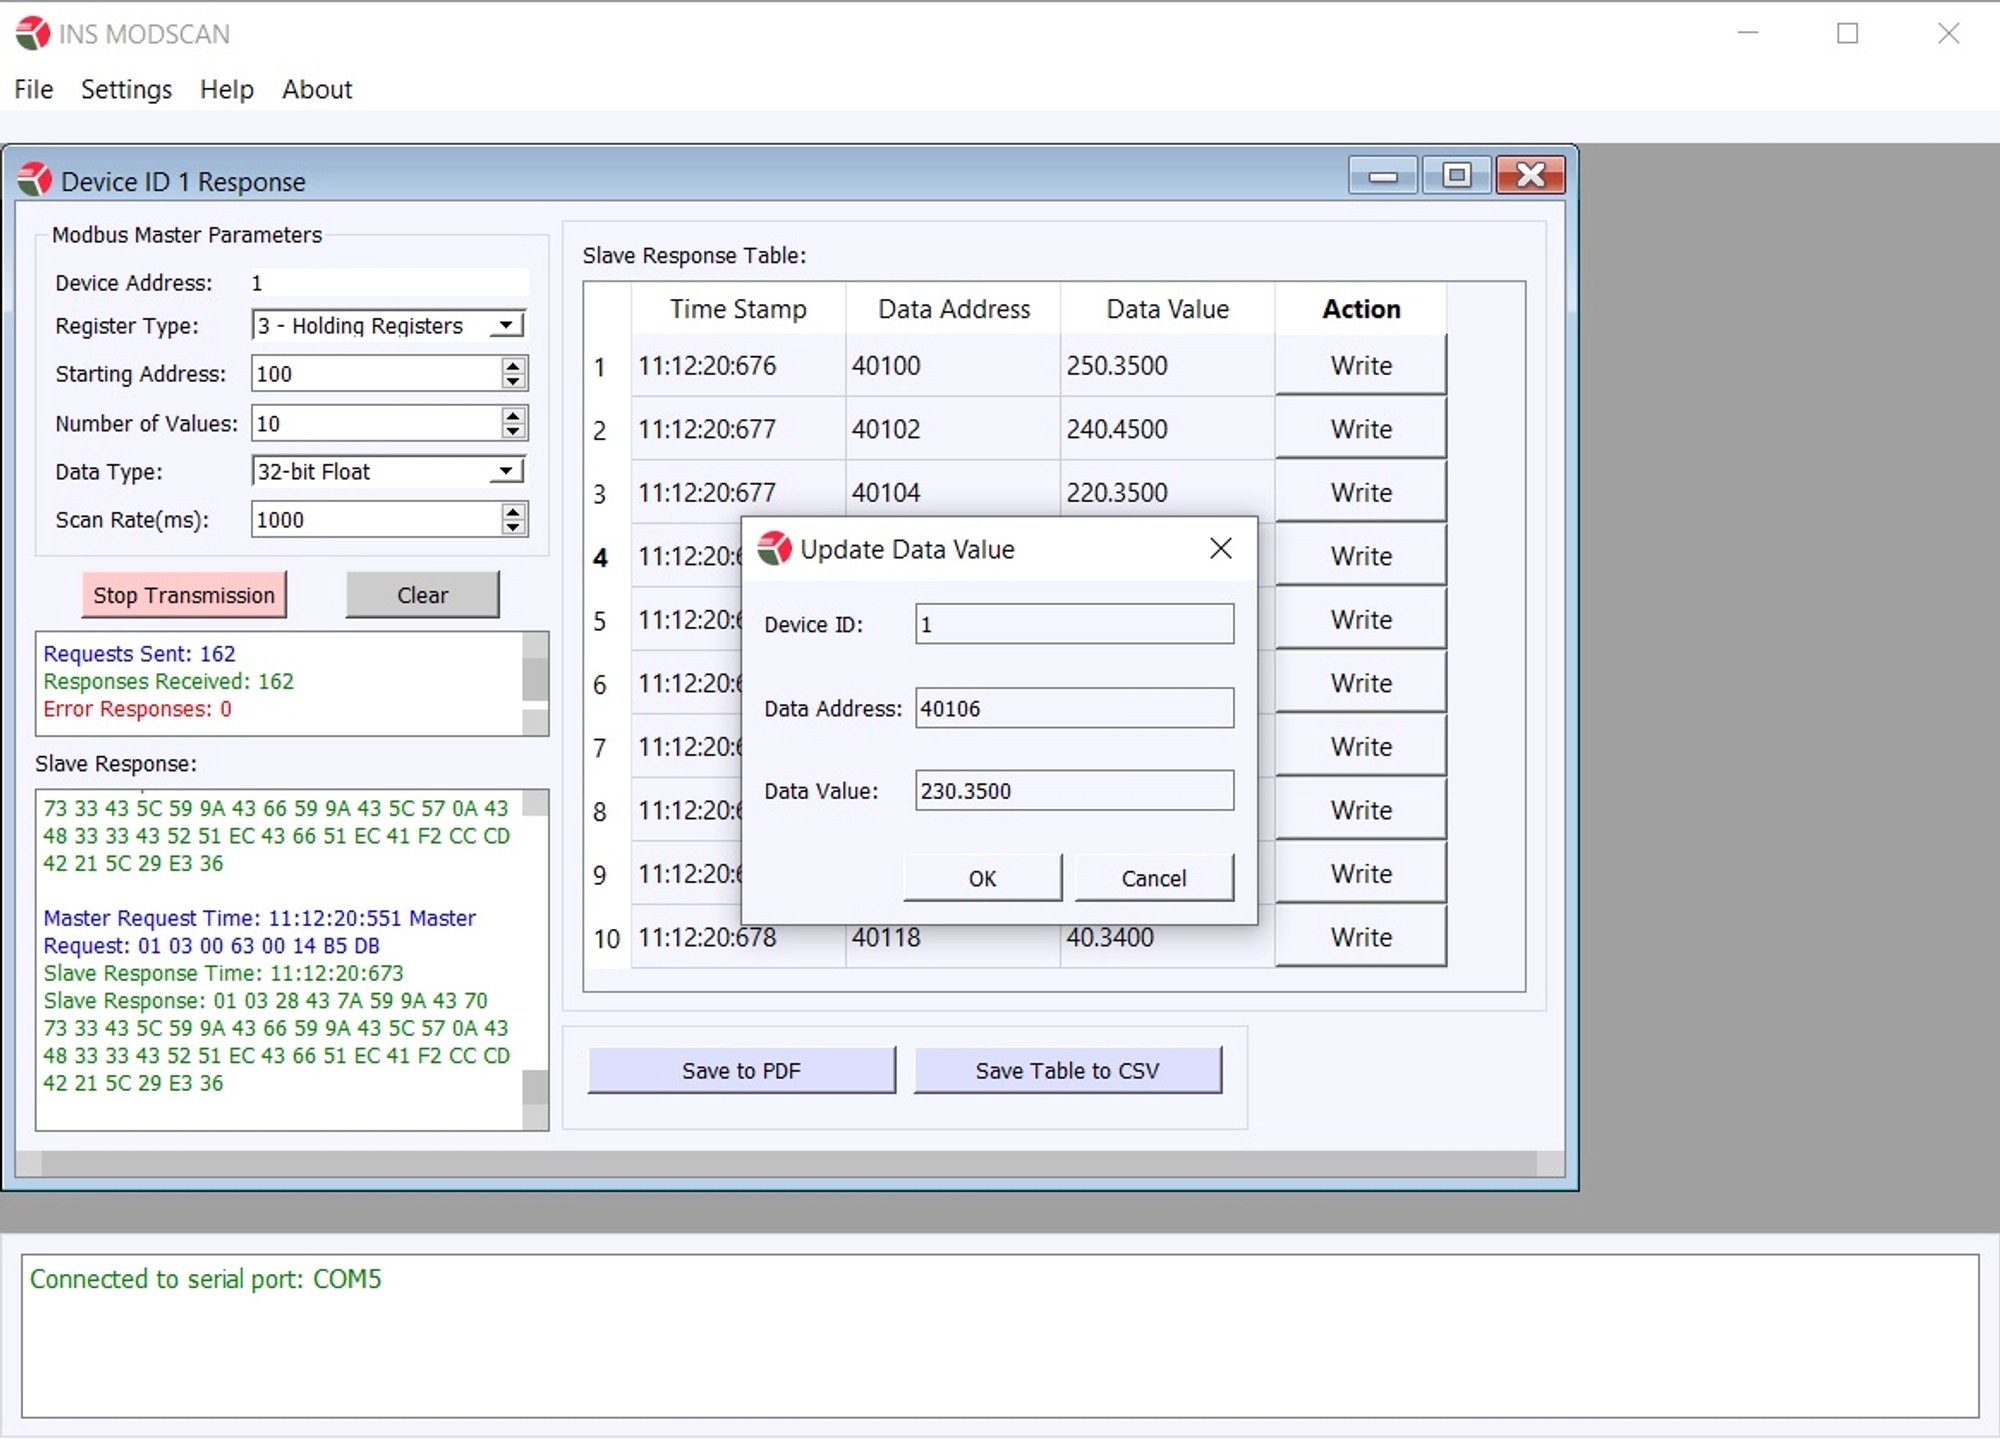Viewport: 2000px width, 1439px height.
Task: Increase the Starting Address value
Action: [x=513, y=365]
